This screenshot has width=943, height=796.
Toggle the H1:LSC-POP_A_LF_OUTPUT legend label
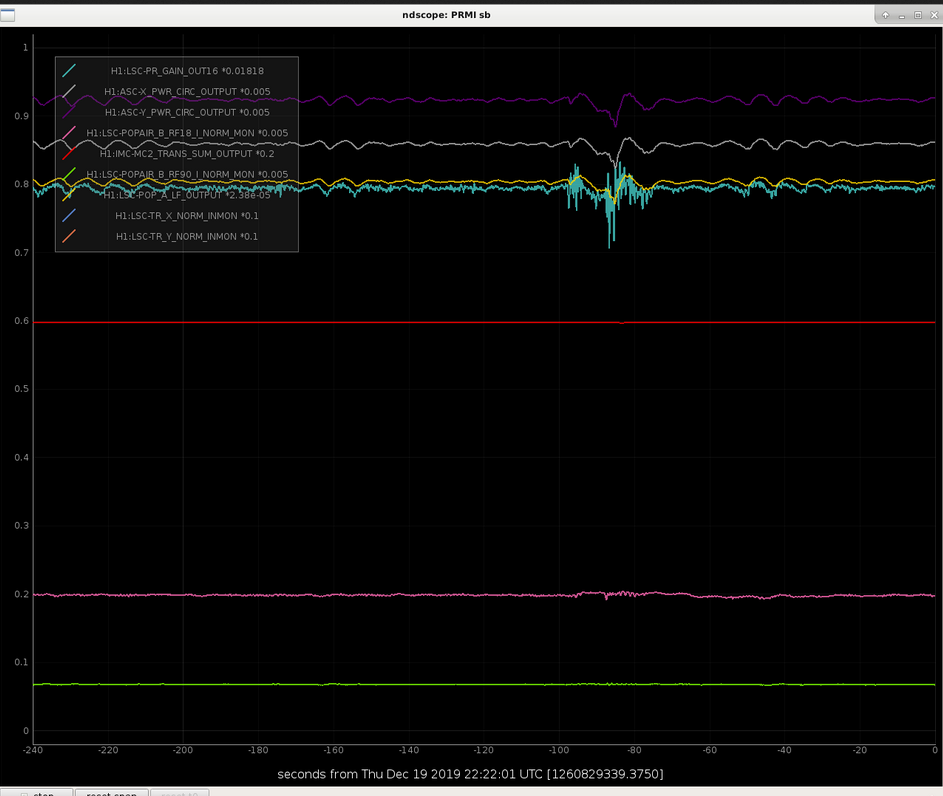(187, 195)
